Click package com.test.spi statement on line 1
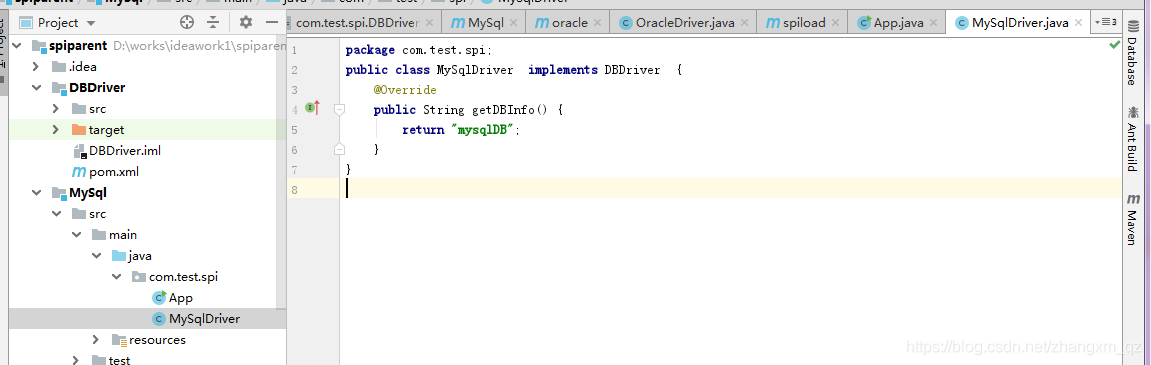The image size is (1151, 365). coord(419,50)
